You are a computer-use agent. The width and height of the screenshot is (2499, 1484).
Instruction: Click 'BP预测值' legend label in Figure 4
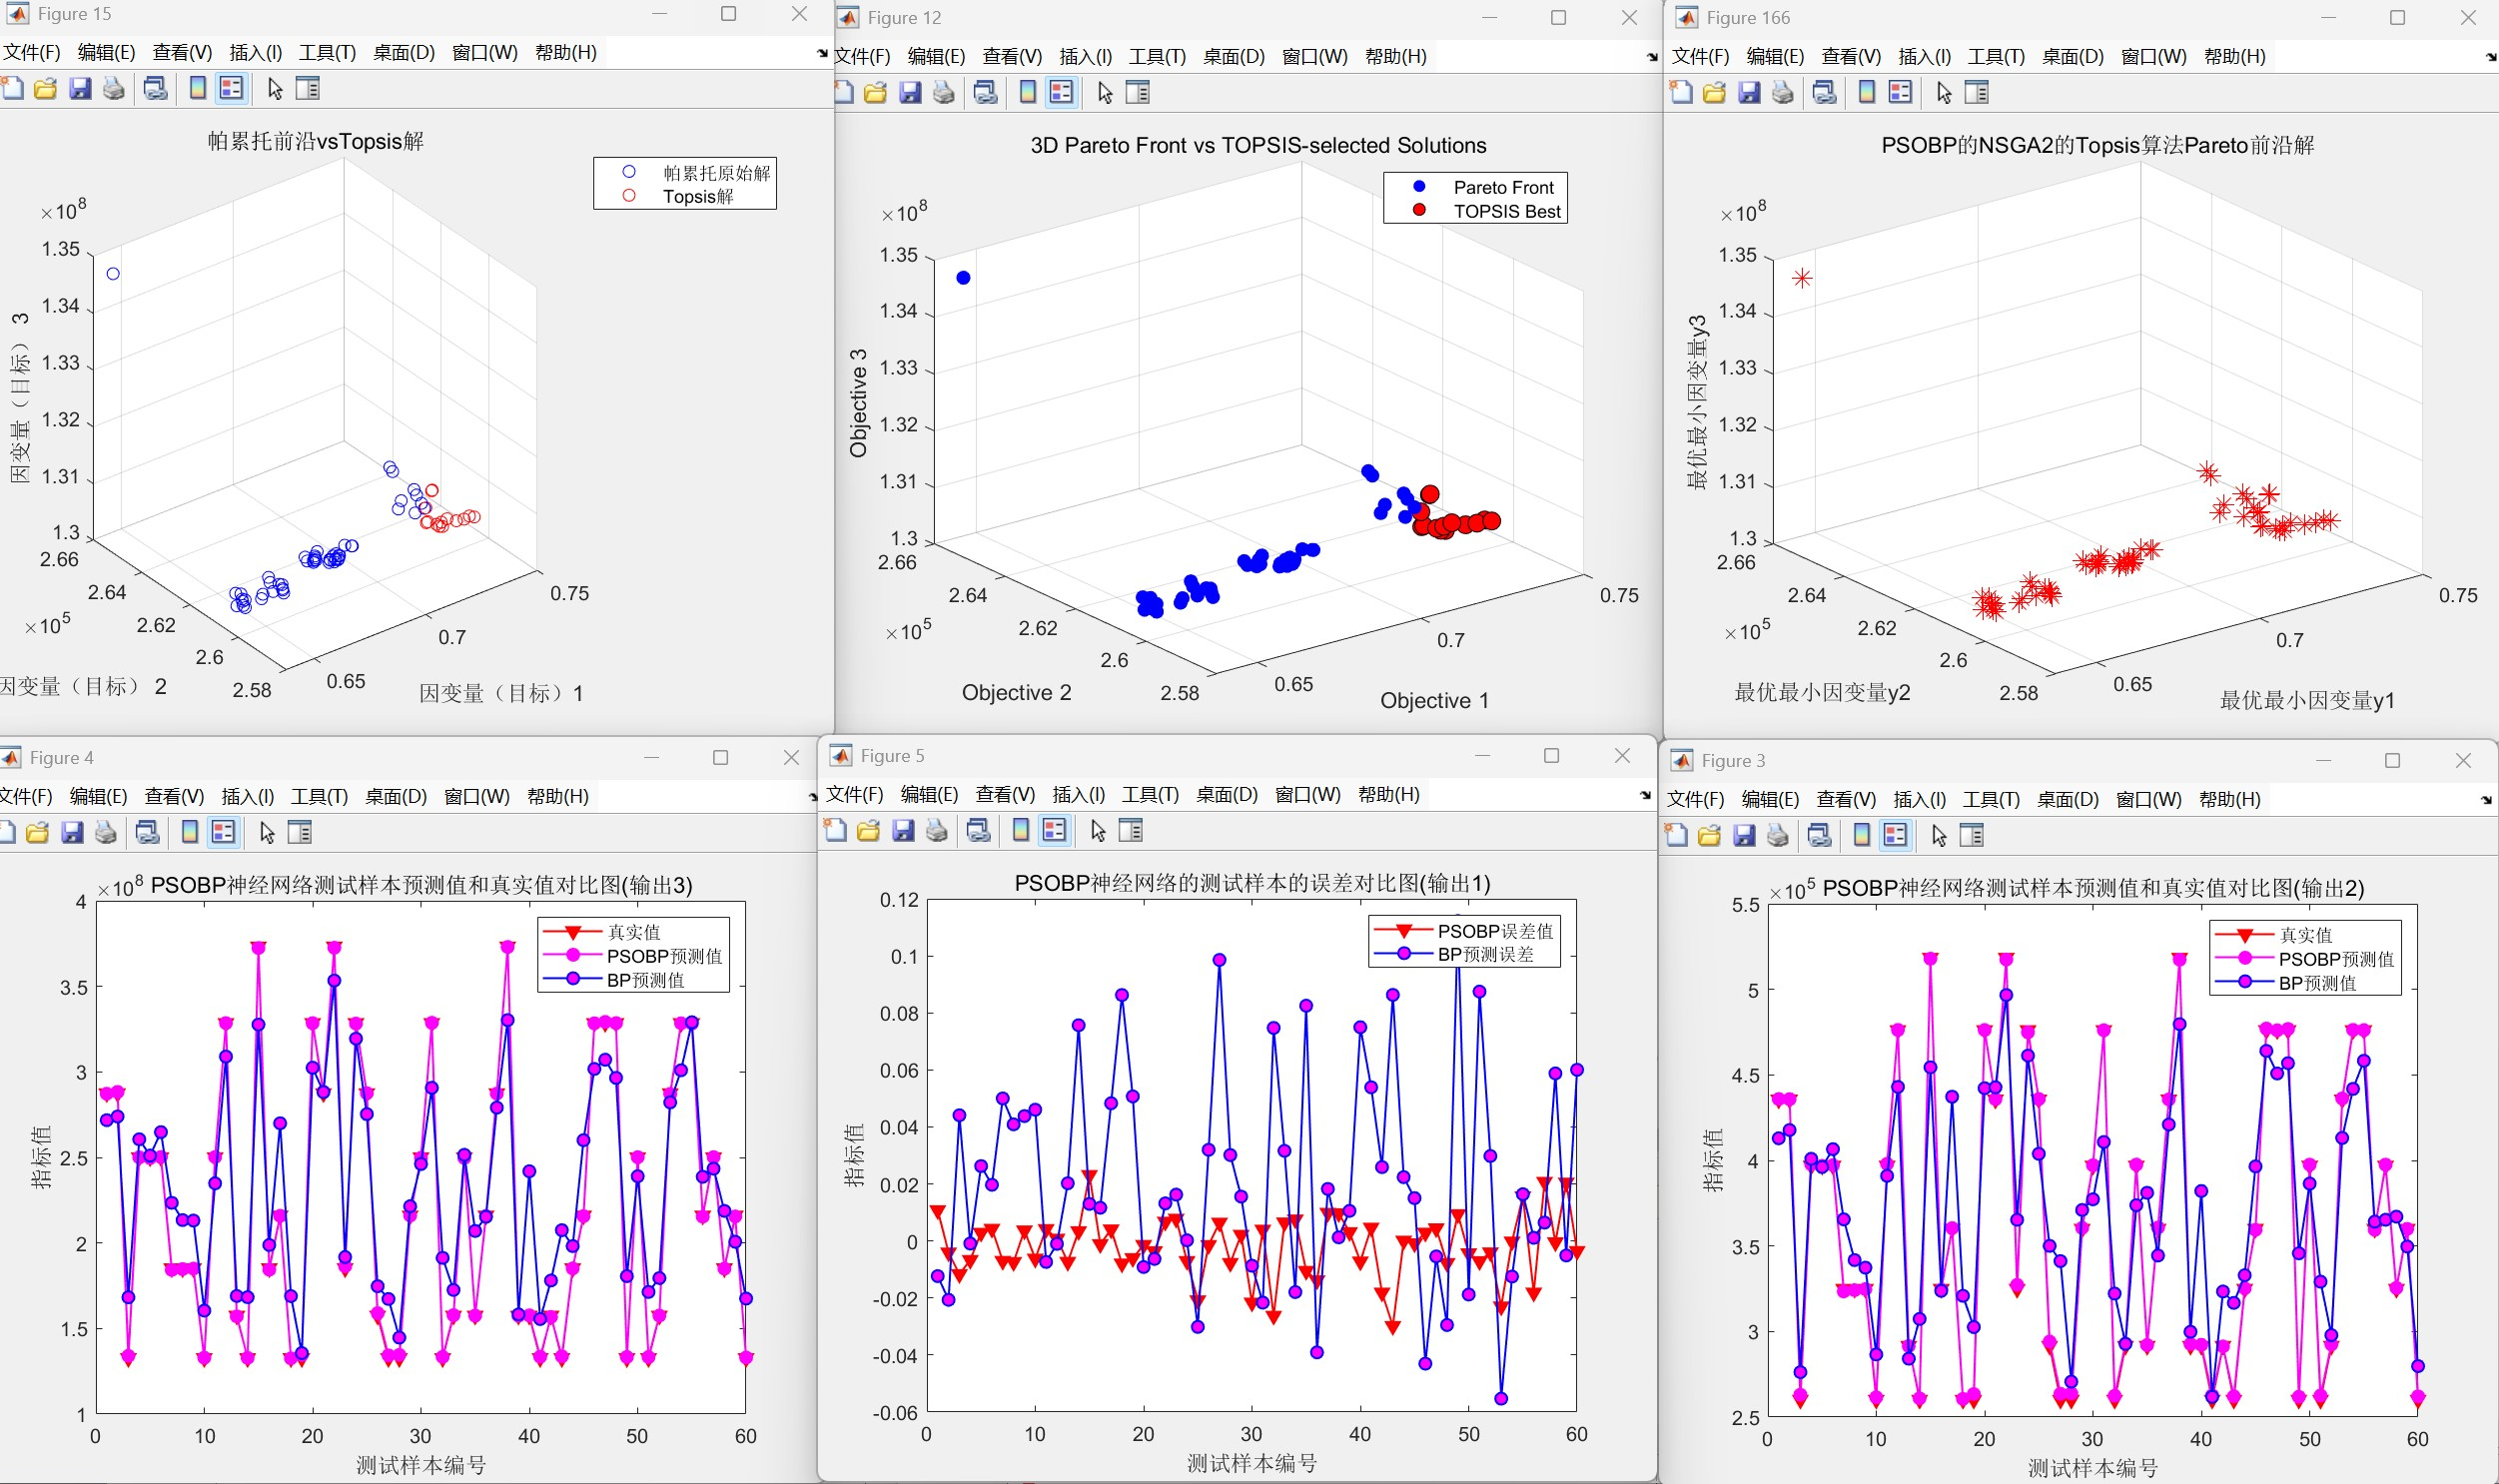tap(645, 980)
